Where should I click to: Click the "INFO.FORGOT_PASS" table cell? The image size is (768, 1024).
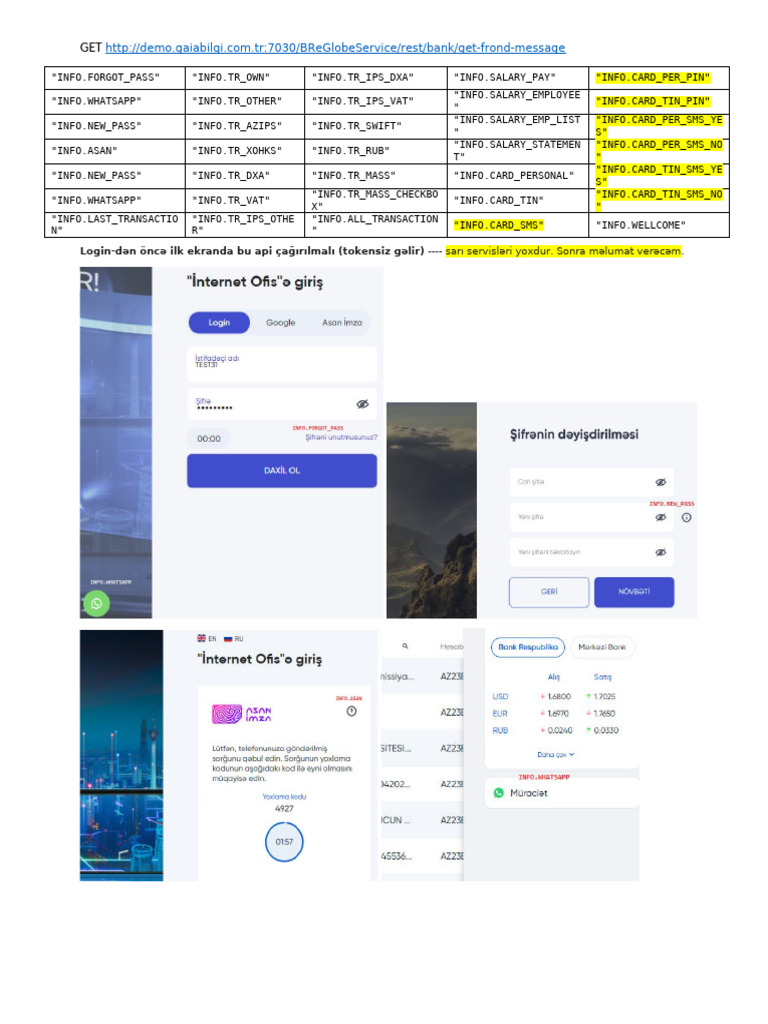tap(115, 78)
